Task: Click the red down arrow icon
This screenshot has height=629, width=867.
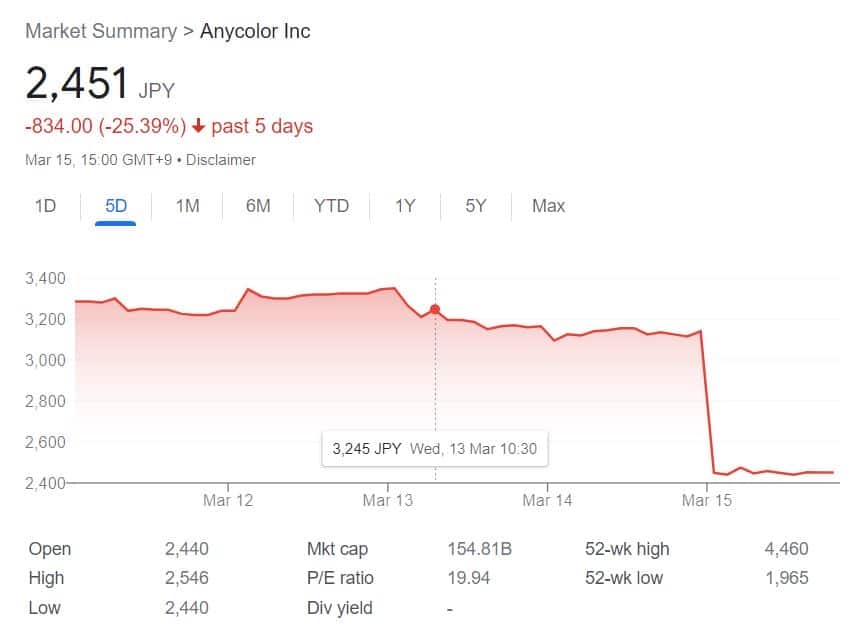Action: click(200, 126)
